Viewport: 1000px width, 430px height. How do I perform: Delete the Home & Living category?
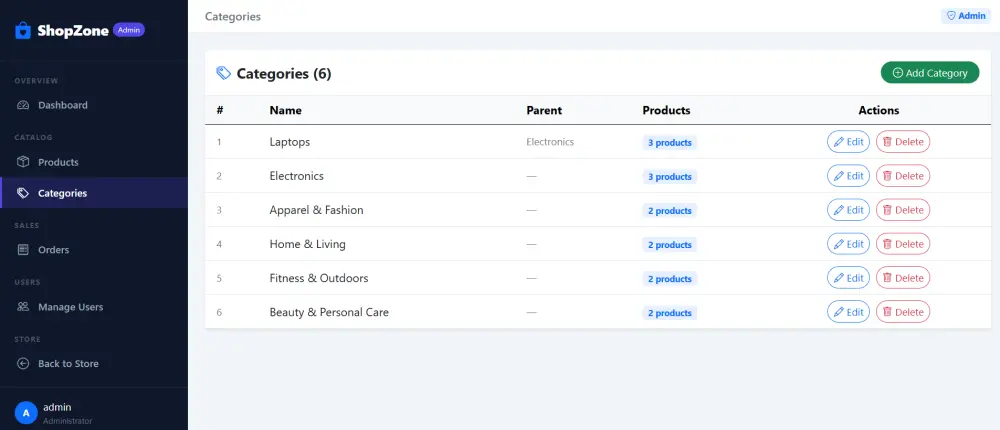point(903,244)
